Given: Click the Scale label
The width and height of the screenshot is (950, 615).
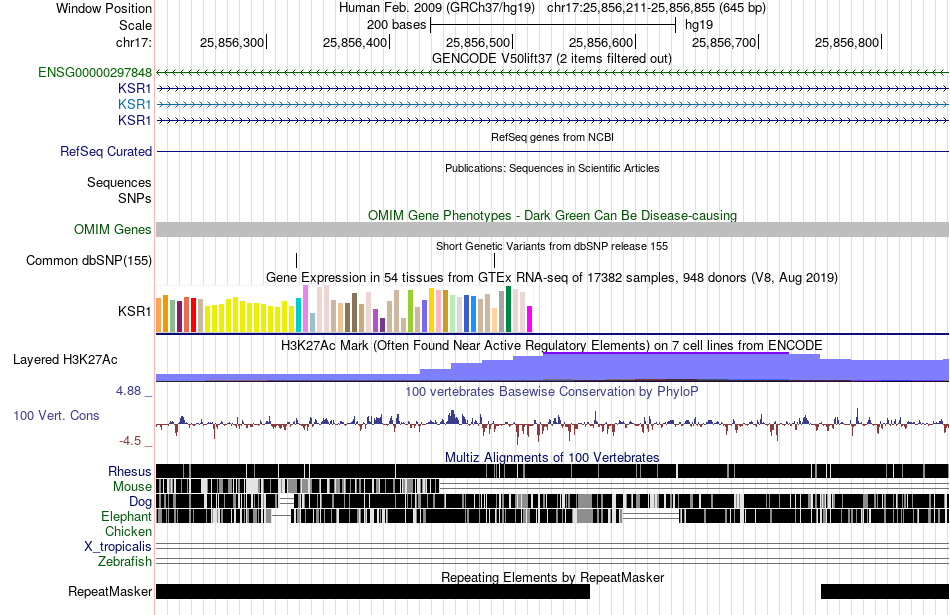Looking at the screenshot, I should click(136, 25).
